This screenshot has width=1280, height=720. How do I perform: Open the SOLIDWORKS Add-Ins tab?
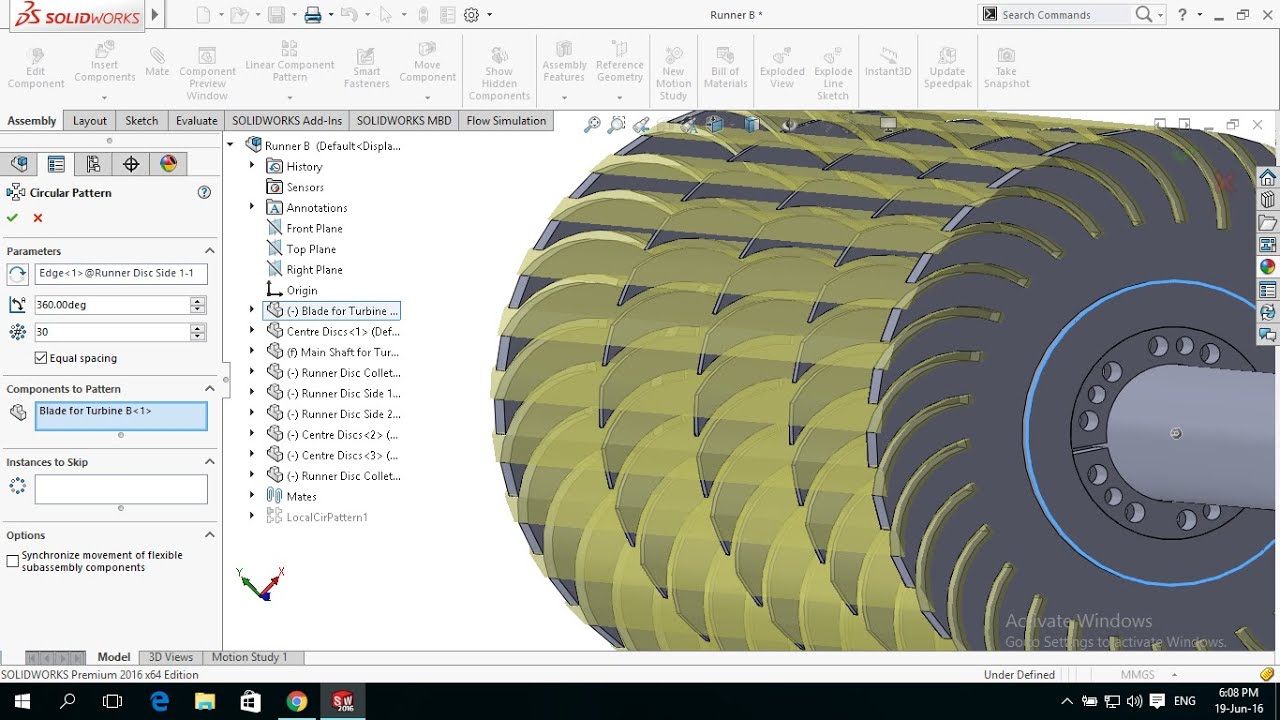[287, 120]
